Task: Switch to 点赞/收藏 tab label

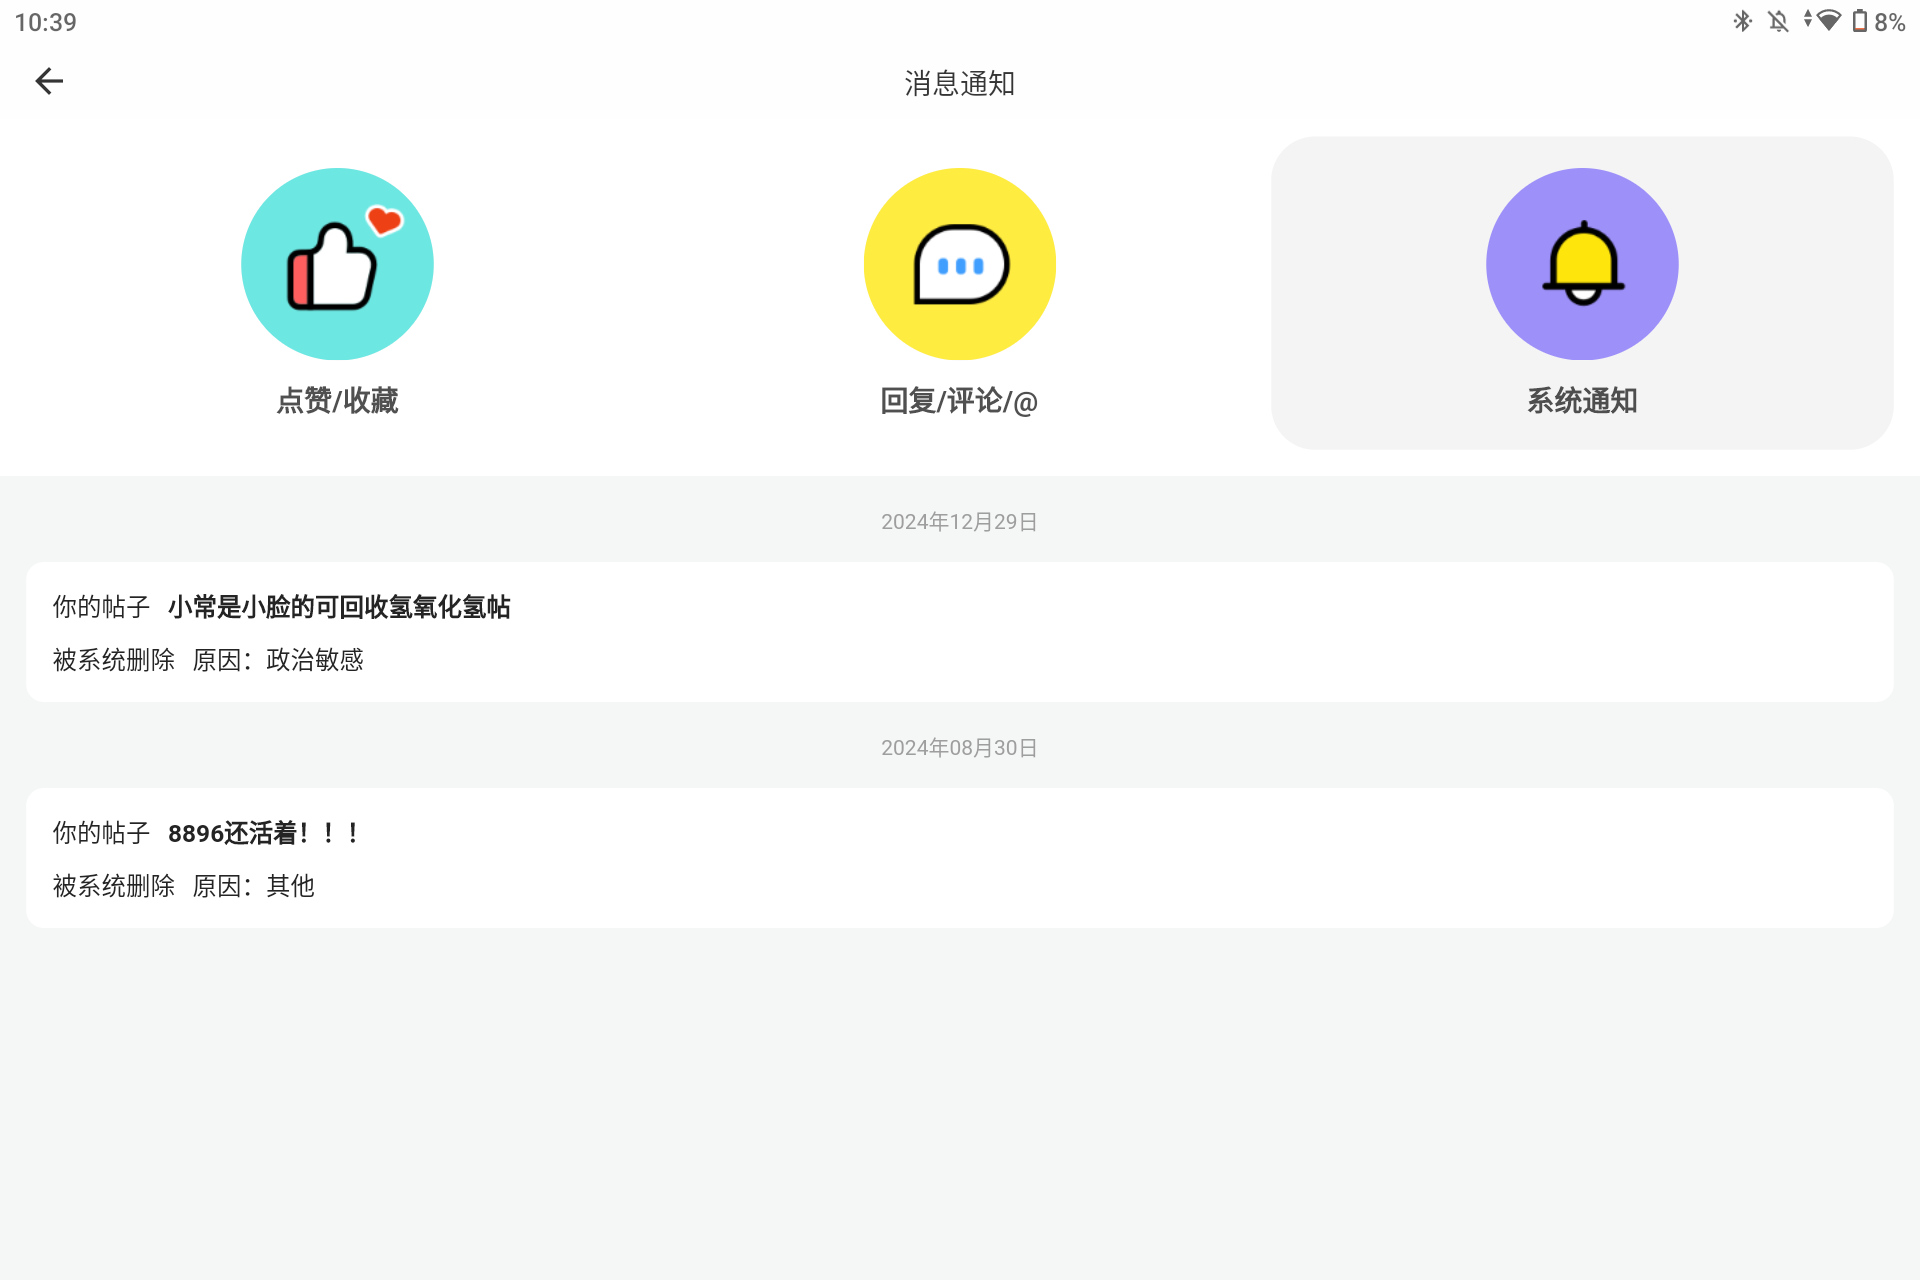Action: [337, 401]
